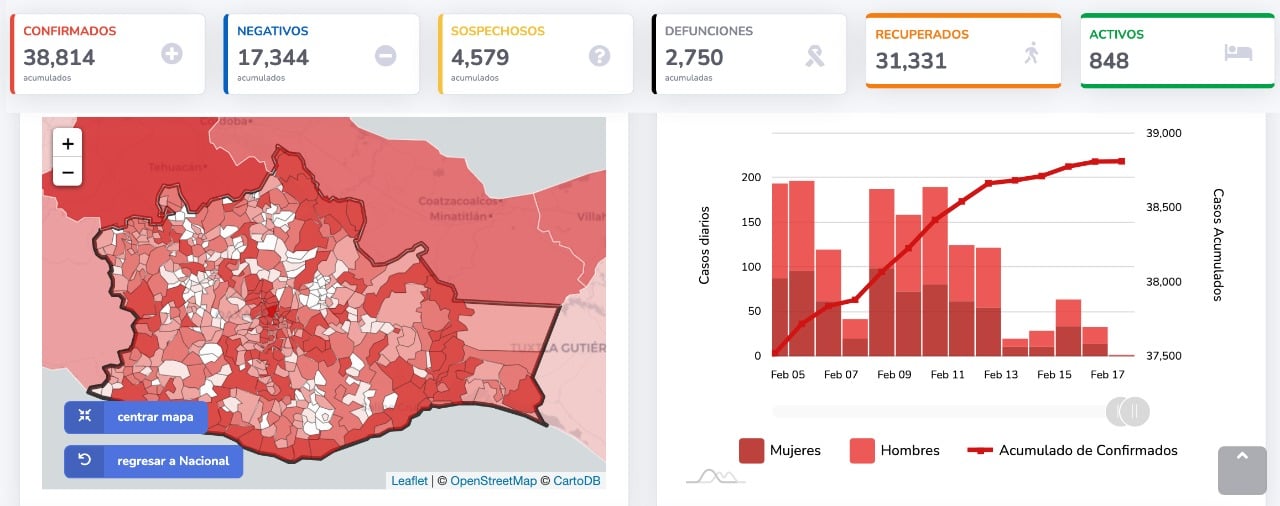The width and height of the screenshot is (1280, 506).
Task: Click the 39,000 right axis label
Action: (1163, 133)
